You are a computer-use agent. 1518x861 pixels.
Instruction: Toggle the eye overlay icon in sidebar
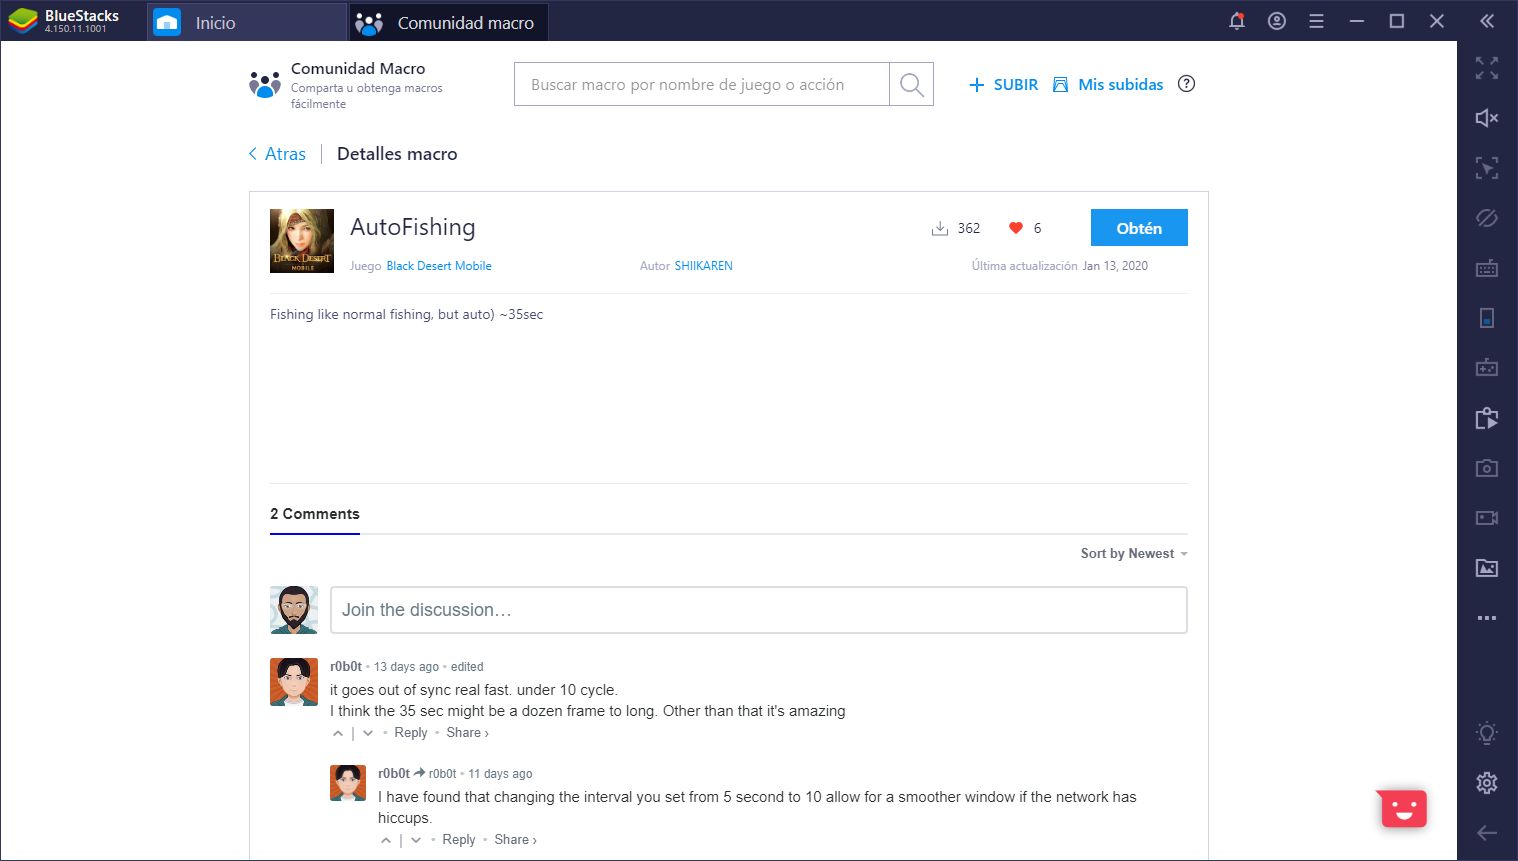click(x=1487, y=218)
